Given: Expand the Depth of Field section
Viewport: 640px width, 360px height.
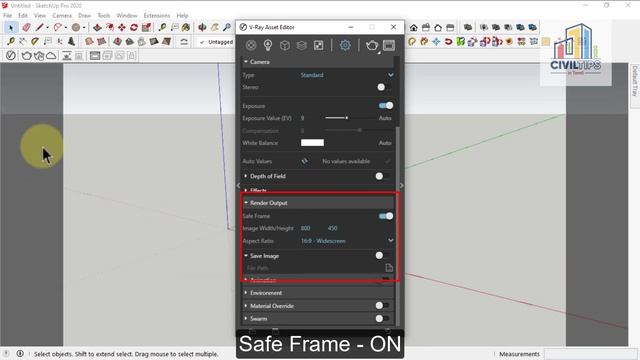Looking at the screenshot, I should coord(246,176).
